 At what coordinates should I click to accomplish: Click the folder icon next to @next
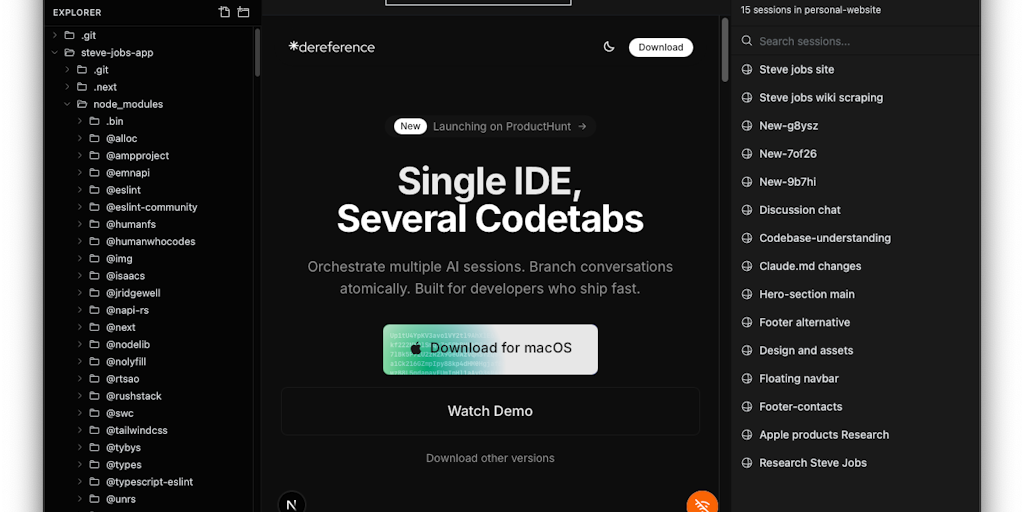point(94,327)
